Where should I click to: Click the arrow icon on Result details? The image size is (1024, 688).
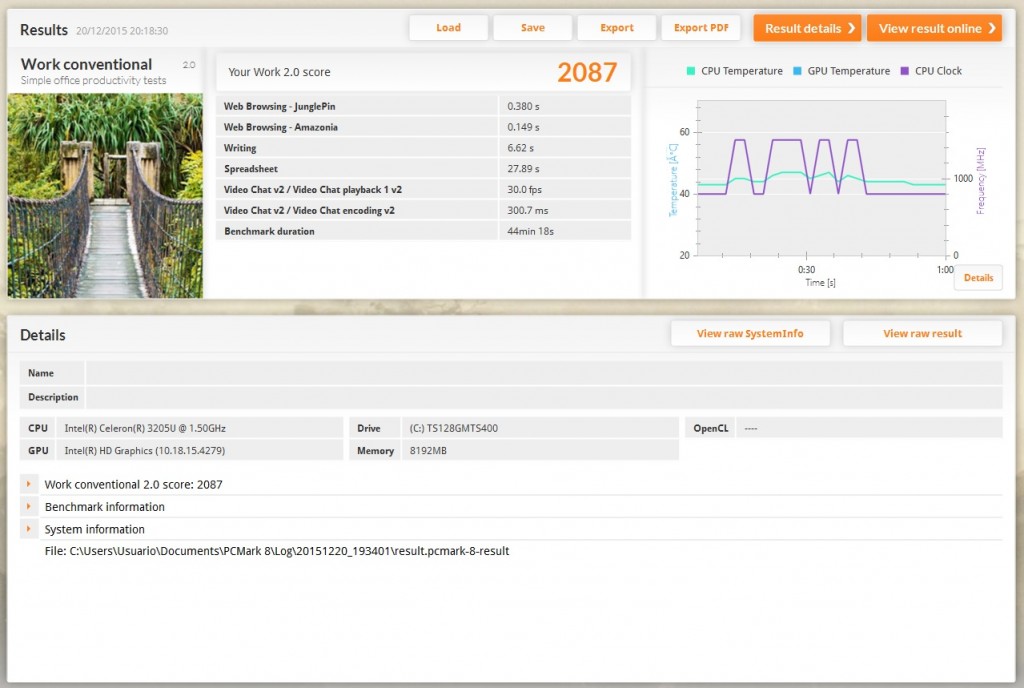point(853,28)
